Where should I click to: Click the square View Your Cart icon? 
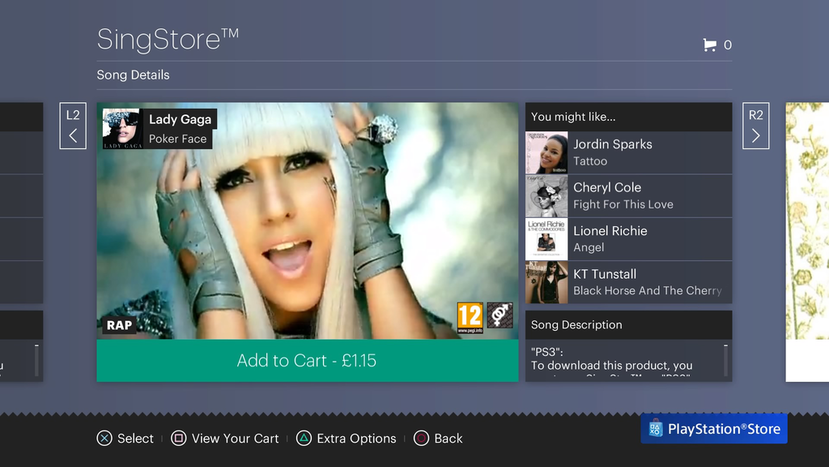[179, 438]
